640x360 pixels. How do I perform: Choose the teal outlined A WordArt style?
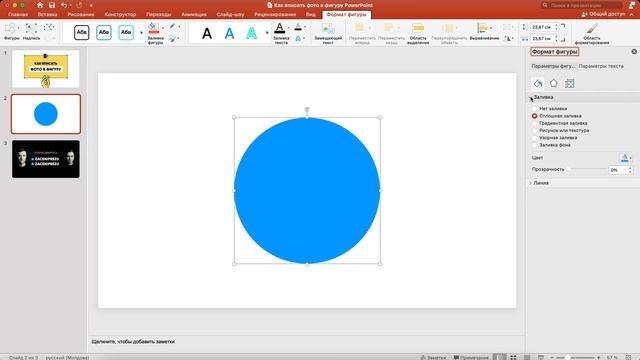coord(251,33)
